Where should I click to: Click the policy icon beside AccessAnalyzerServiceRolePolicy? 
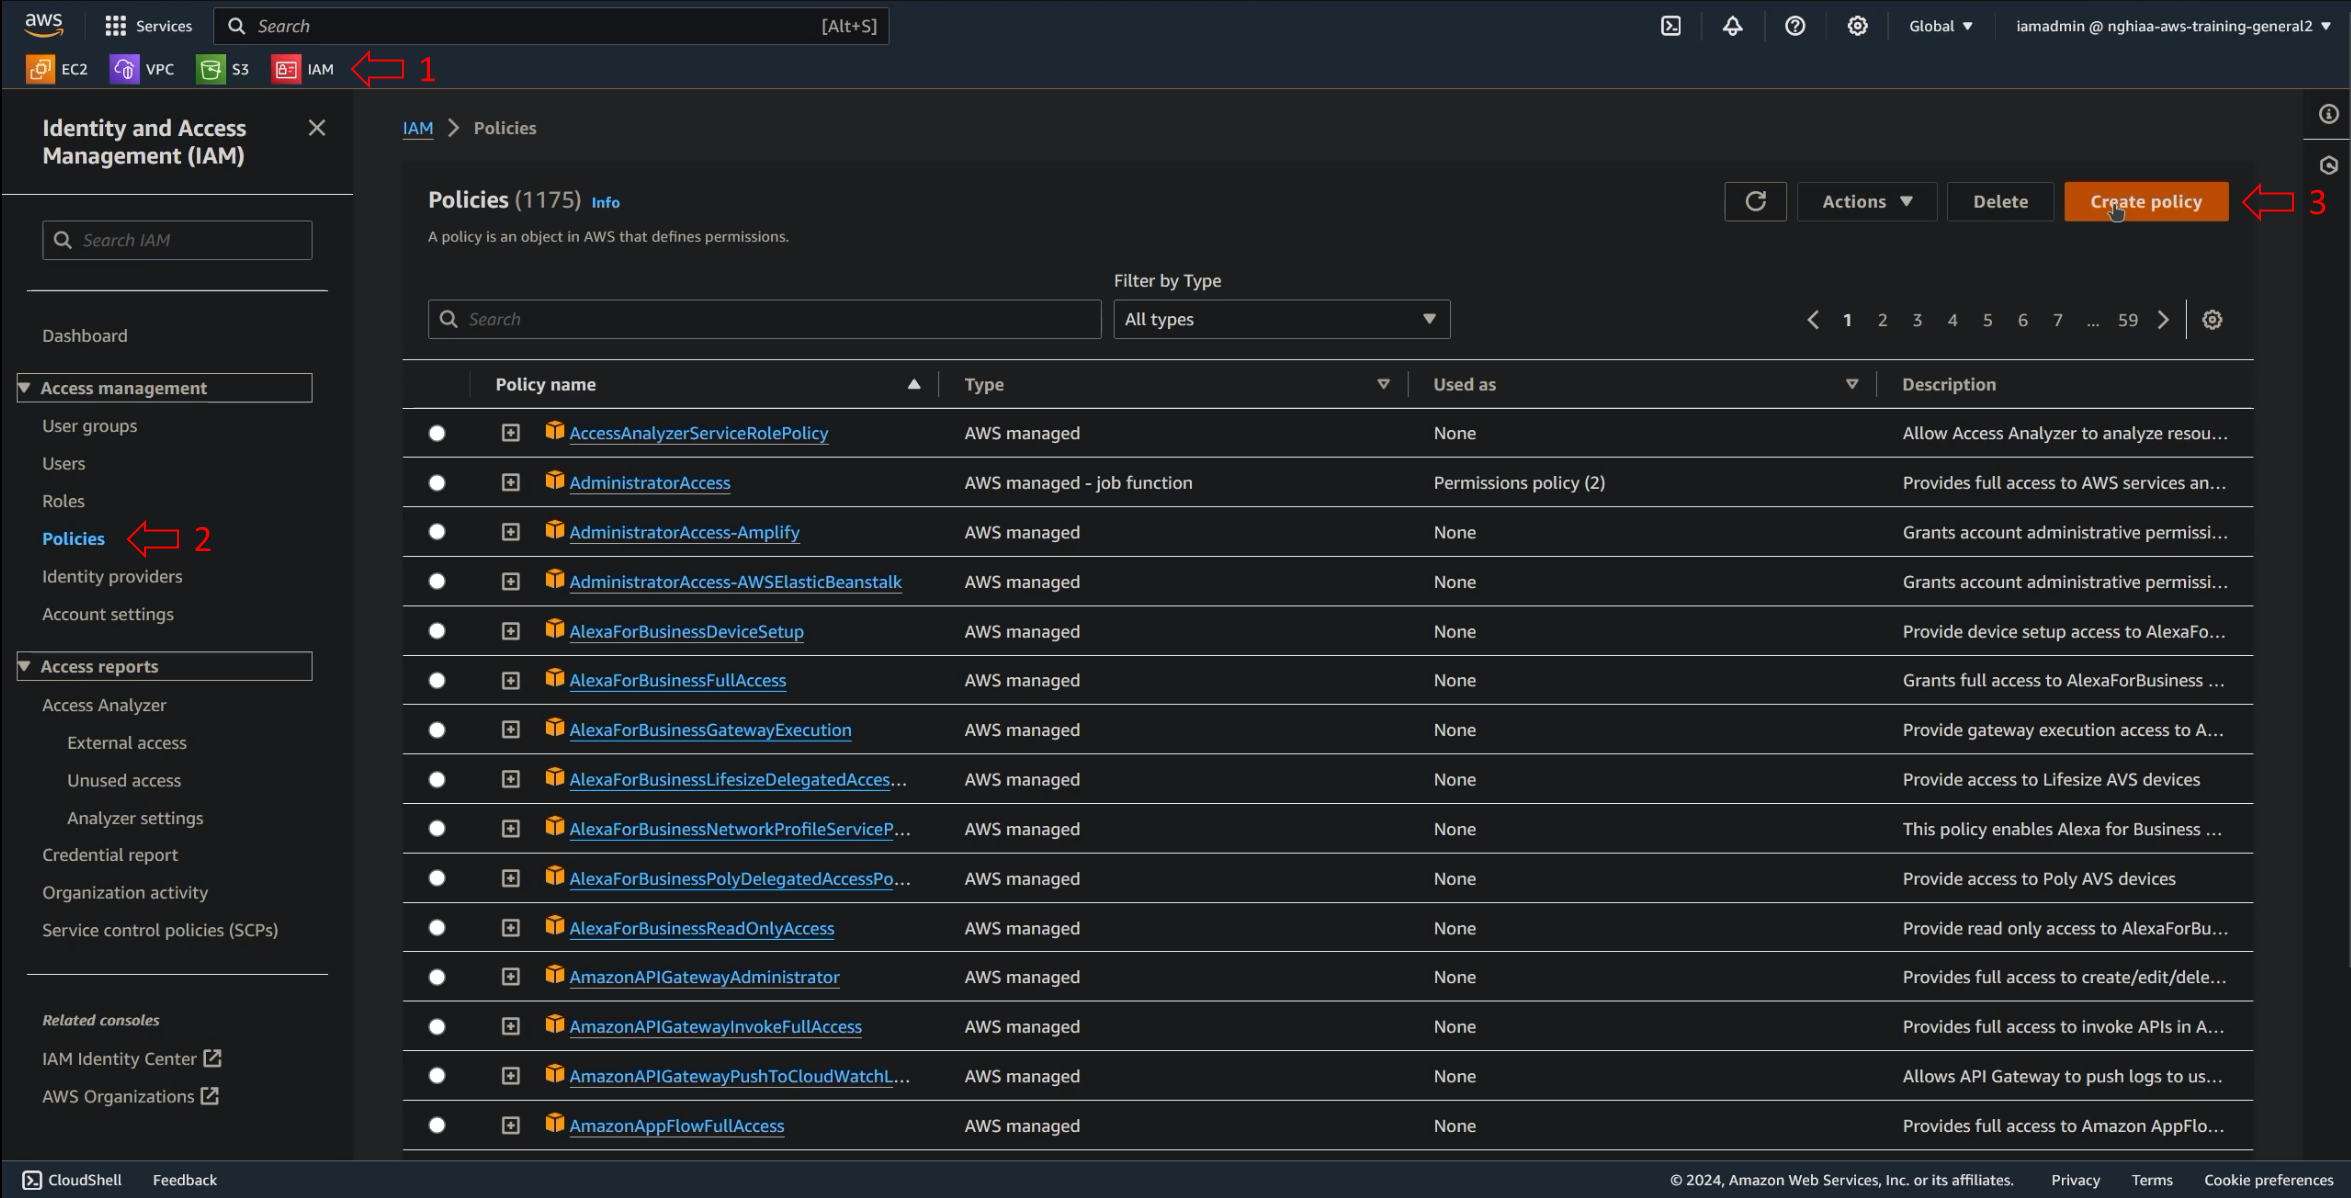click(x=555, y=431)
